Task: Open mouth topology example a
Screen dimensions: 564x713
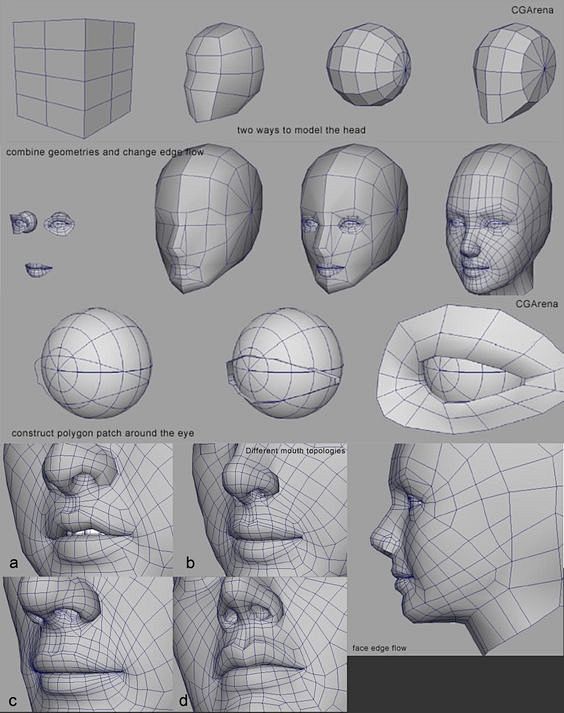Action: click(x=88, y=509)
